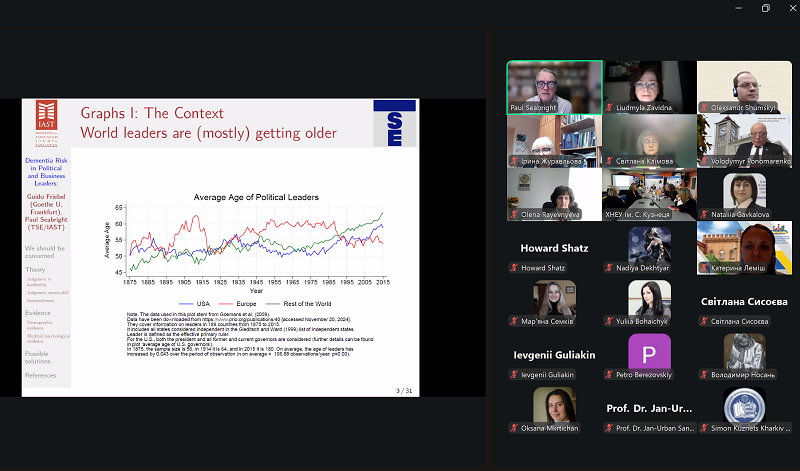Select Olena Rayevnyeva's video tile
800x471 pixels.
[554, 195]
